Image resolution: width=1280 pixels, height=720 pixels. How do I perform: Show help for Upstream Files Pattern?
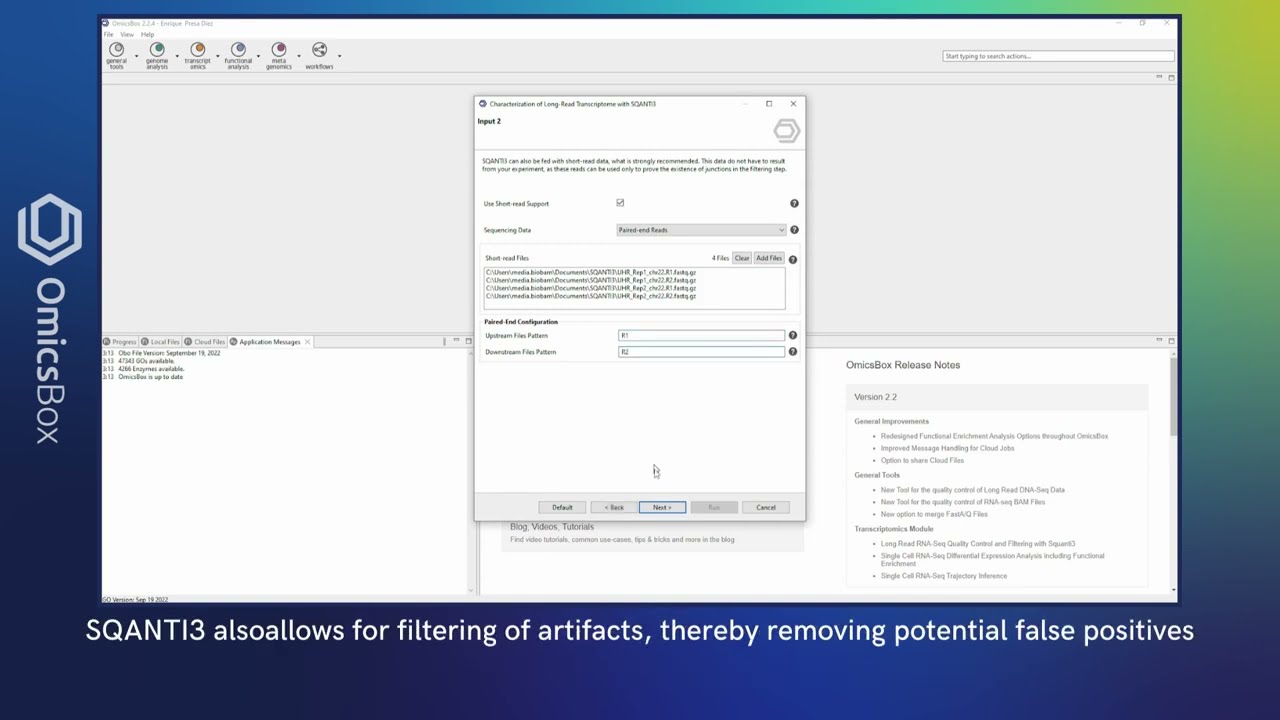click(792, 336)
